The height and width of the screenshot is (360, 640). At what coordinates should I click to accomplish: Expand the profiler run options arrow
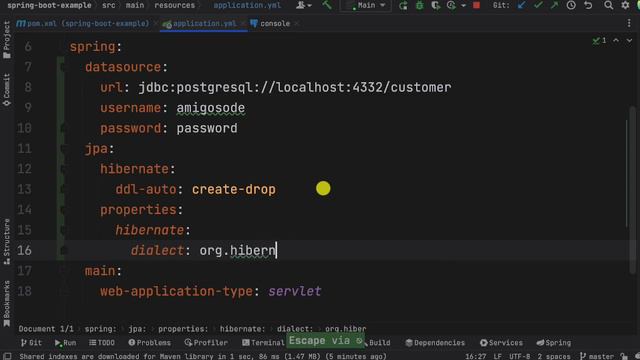pyautogui.click(x=463, y=6)
